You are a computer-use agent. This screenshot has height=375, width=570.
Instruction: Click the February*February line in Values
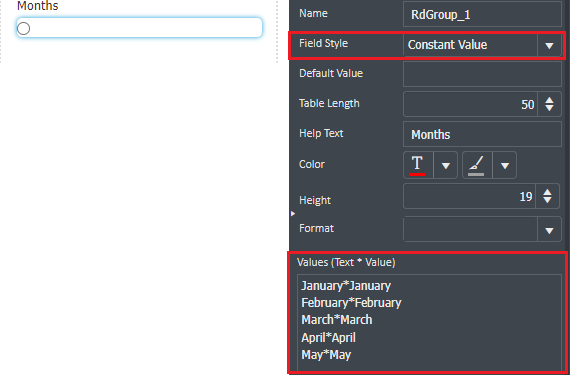[351, 303]
